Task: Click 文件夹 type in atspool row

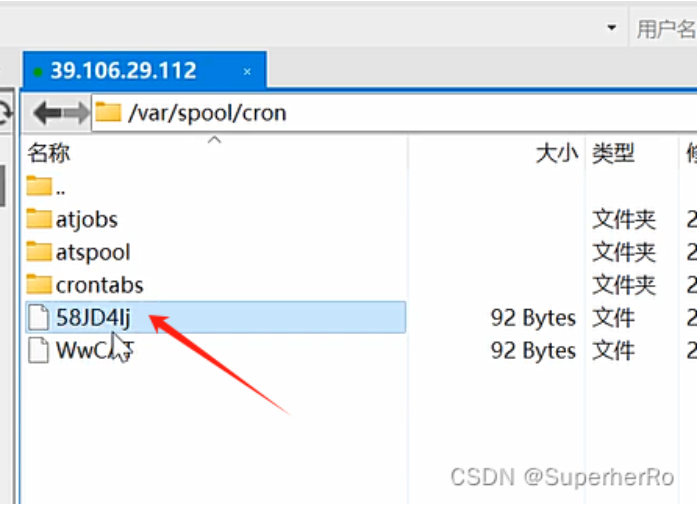Action: click(624, 252)
